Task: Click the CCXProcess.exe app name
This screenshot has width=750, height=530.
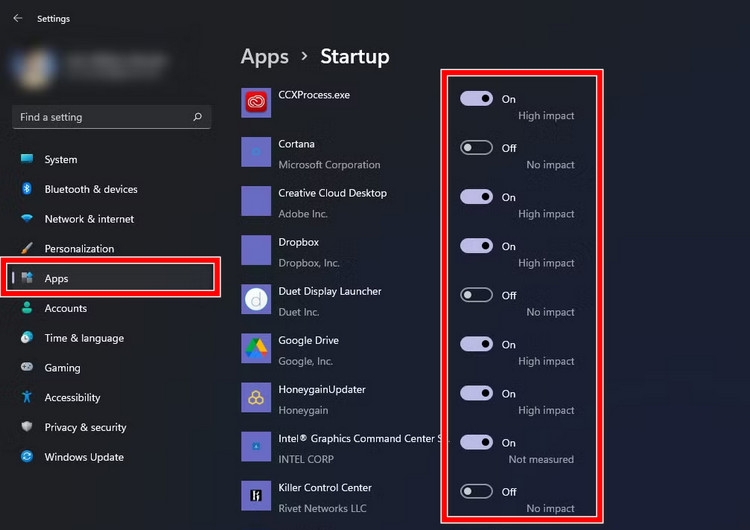Action: click(314, 95)
